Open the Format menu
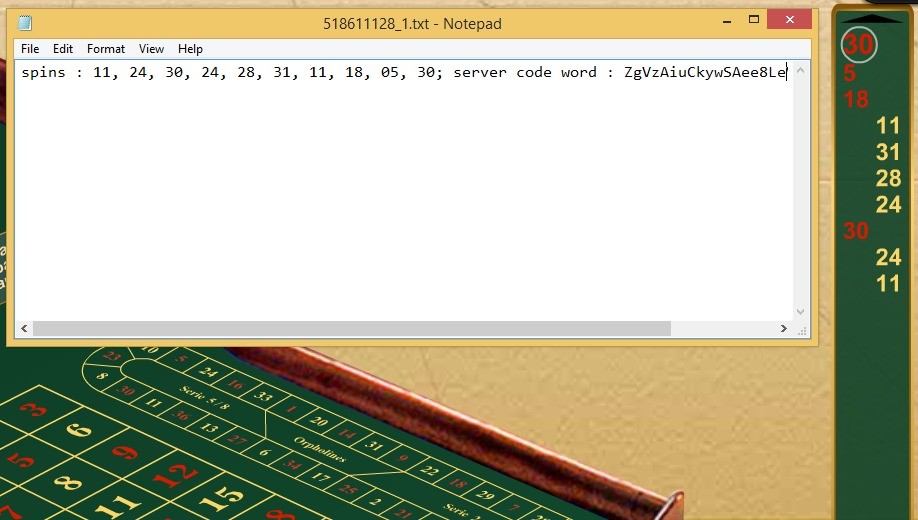 tap(106, 49)
